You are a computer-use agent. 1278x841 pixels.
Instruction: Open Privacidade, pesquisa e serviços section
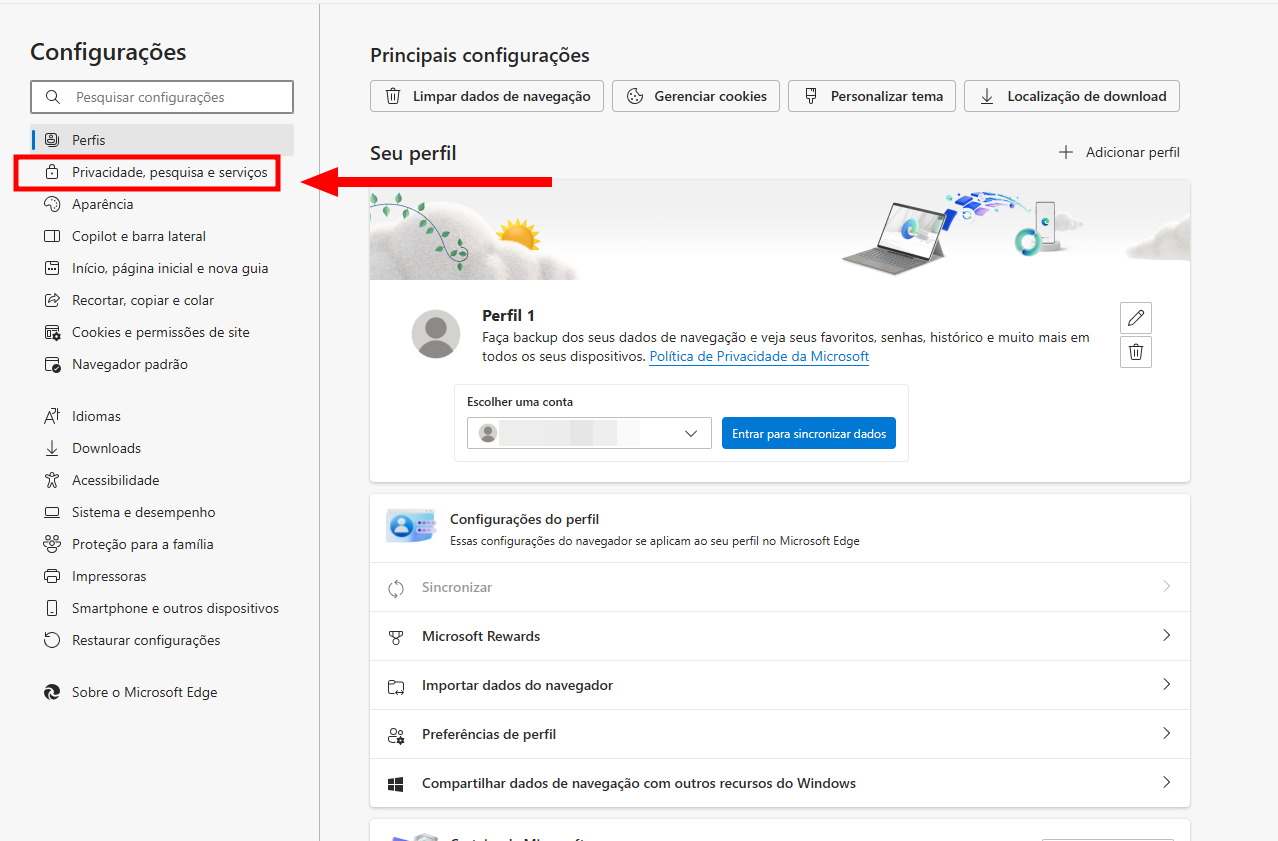click(169, 172)
